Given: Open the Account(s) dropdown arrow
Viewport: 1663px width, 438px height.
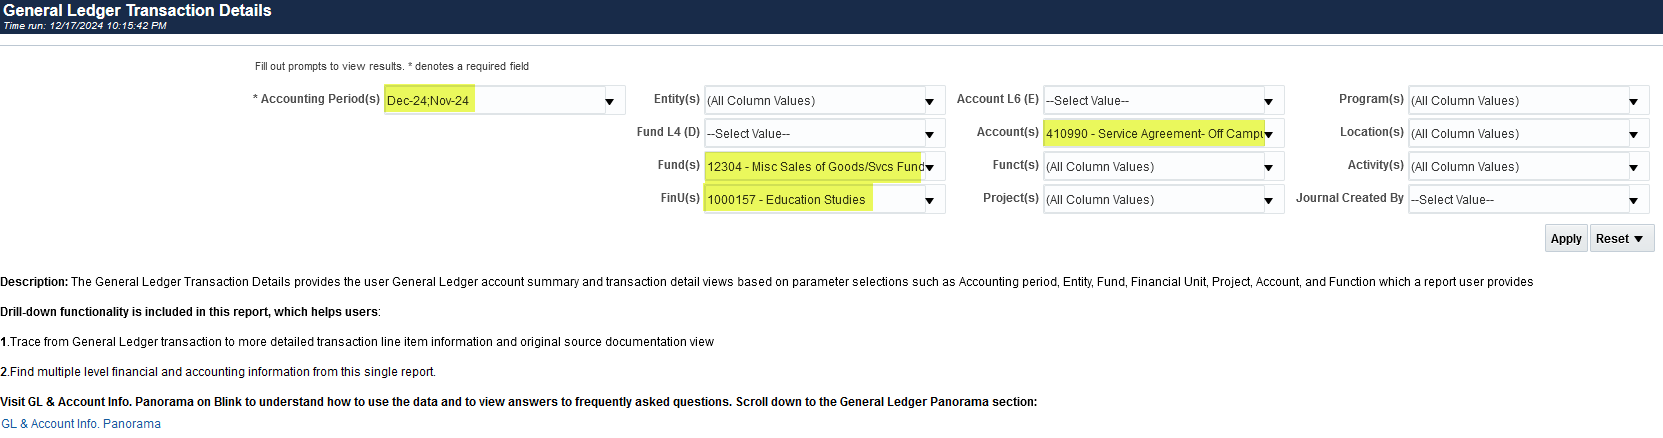Looking at the screenshot, I should 1268,134.
